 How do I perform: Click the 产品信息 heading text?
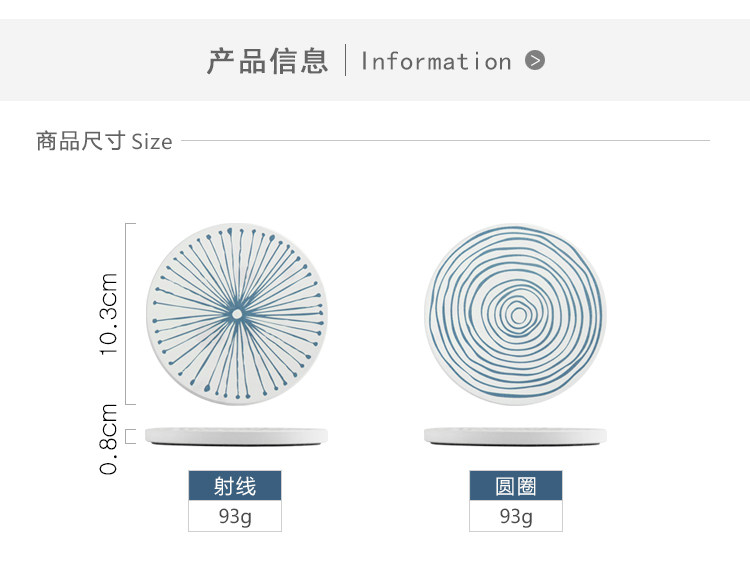[267, 61]
